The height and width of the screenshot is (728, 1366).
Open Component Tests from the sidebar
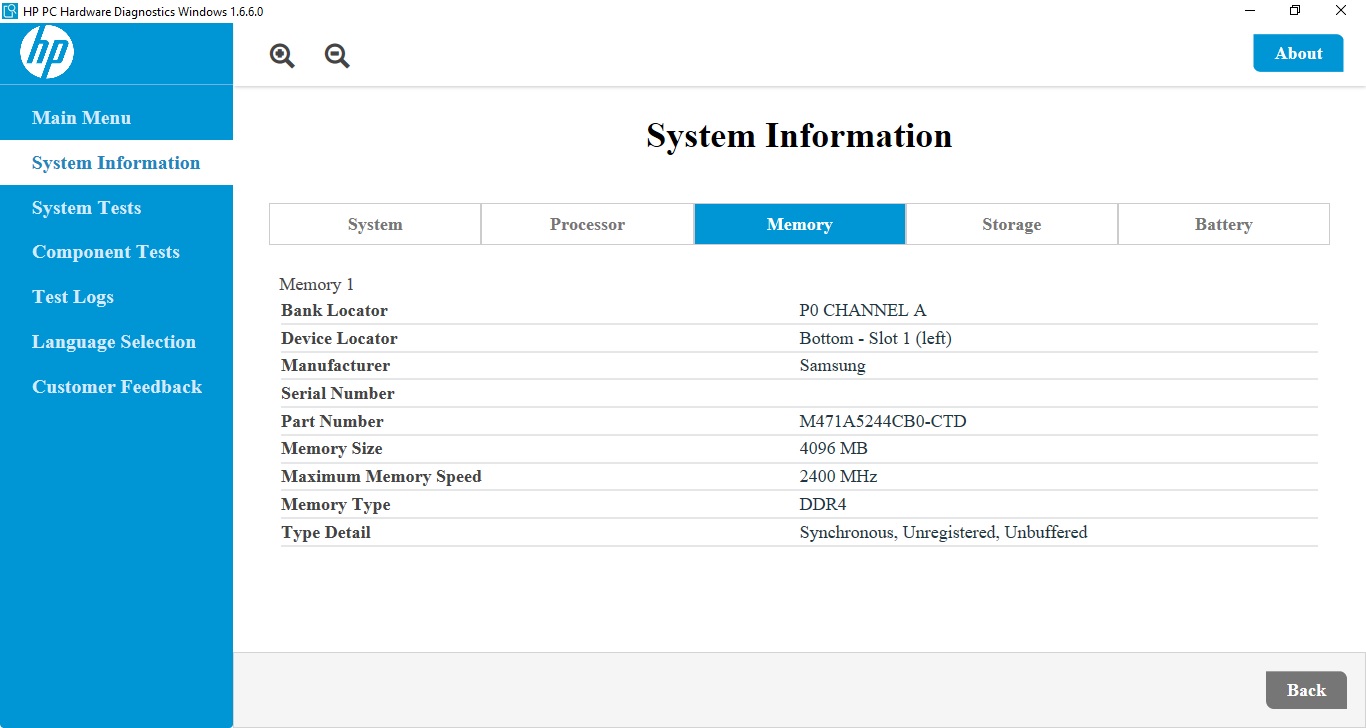[106, 252]
